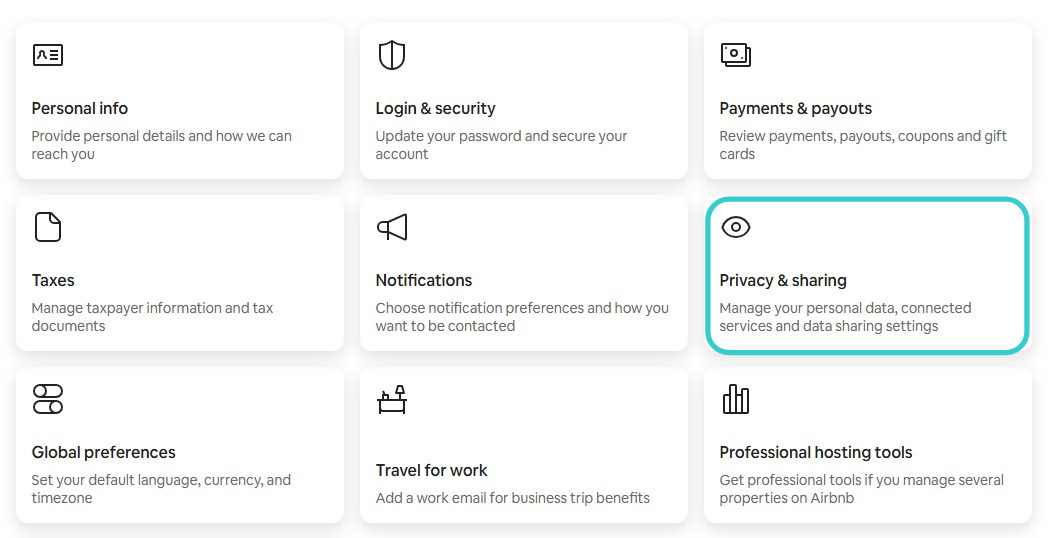Go to the Taxes heading
This screenshot has width=1052, height=538.
pyautogui.click(x=53, y=280)
